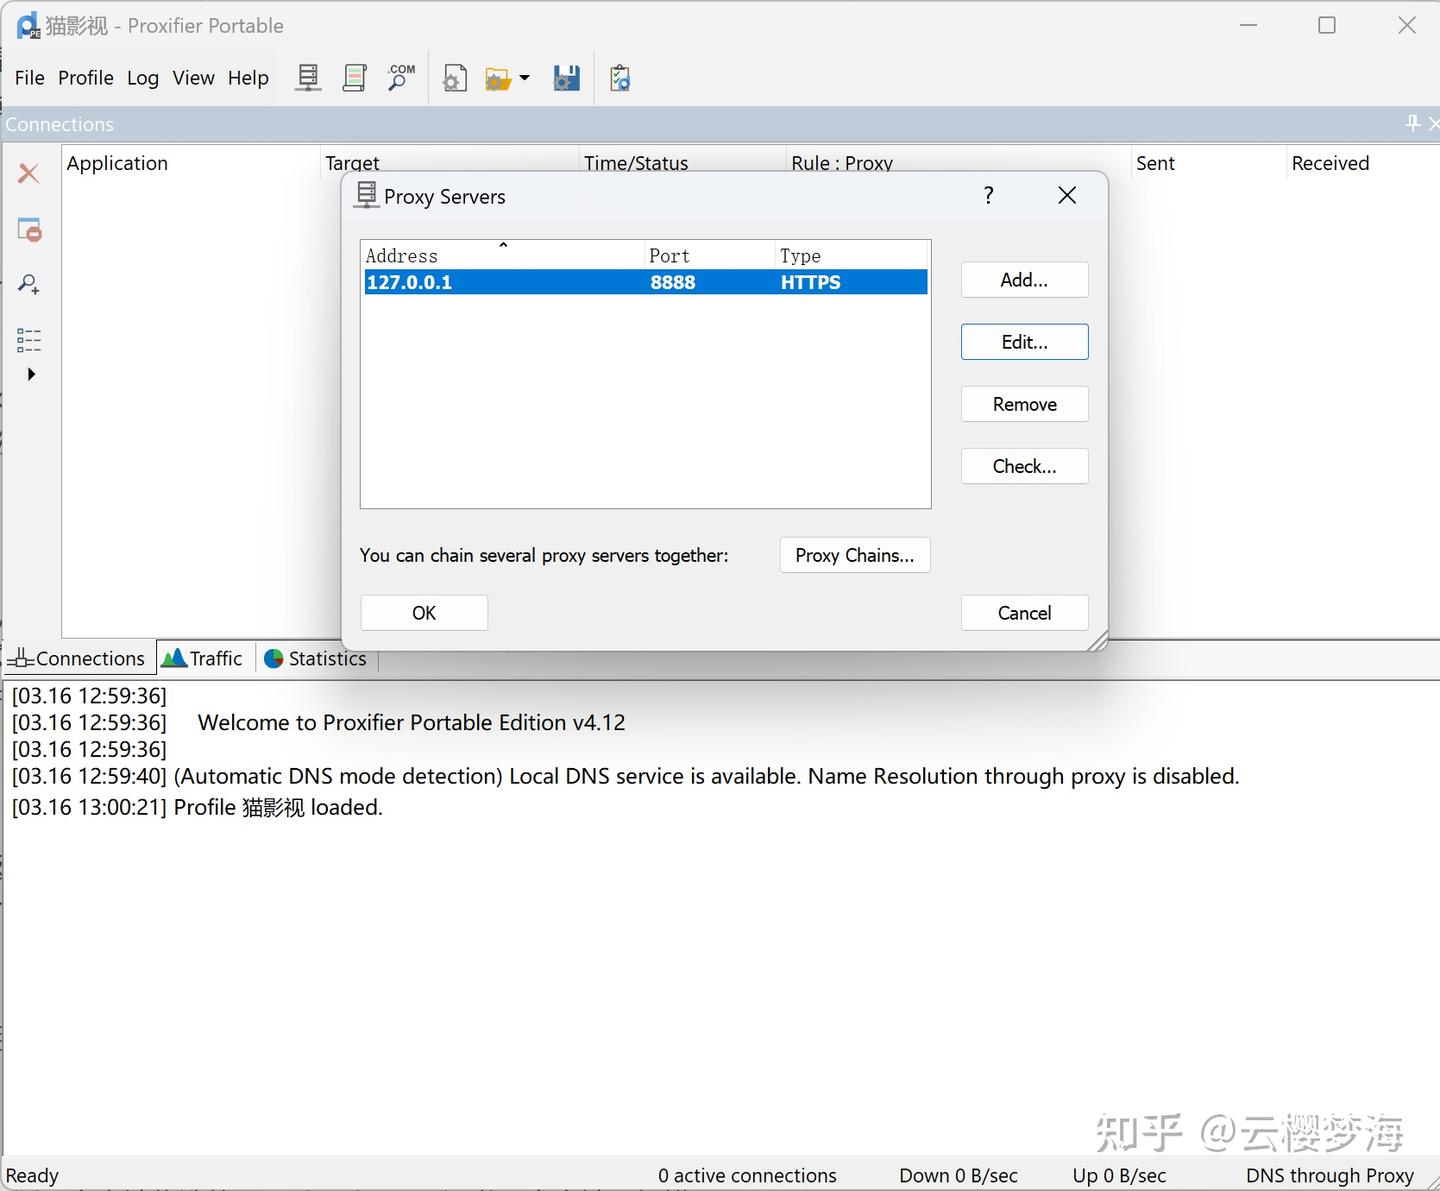Create new profile via toolbar icon

[455, 78]
